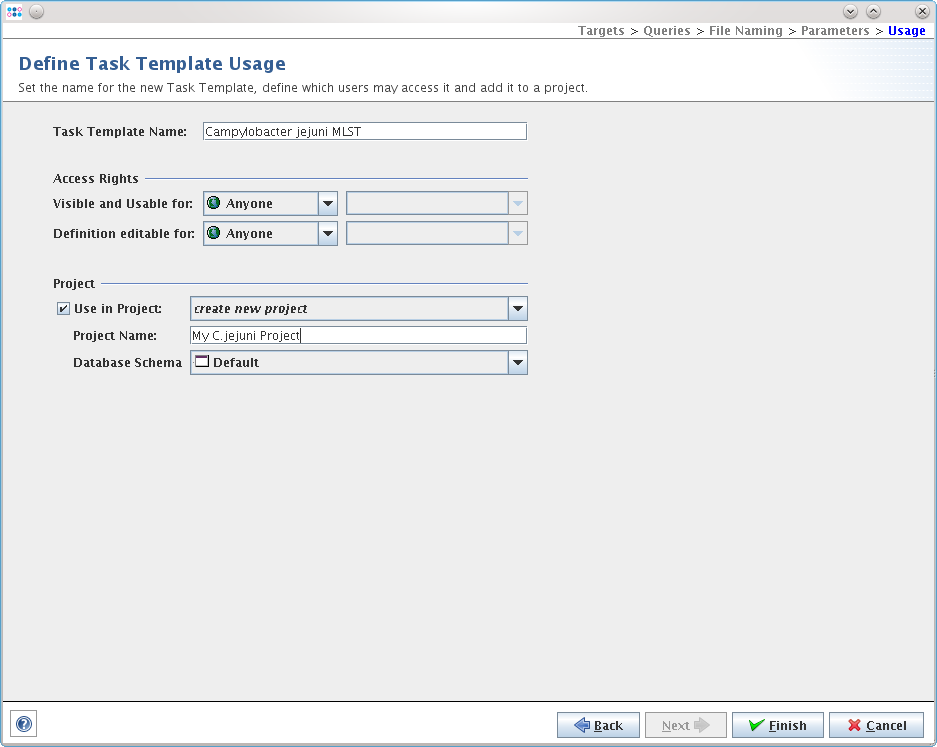Expand the Definition editable for dropdown
This screenshot has width=937, height=747.
coord(328,234)
